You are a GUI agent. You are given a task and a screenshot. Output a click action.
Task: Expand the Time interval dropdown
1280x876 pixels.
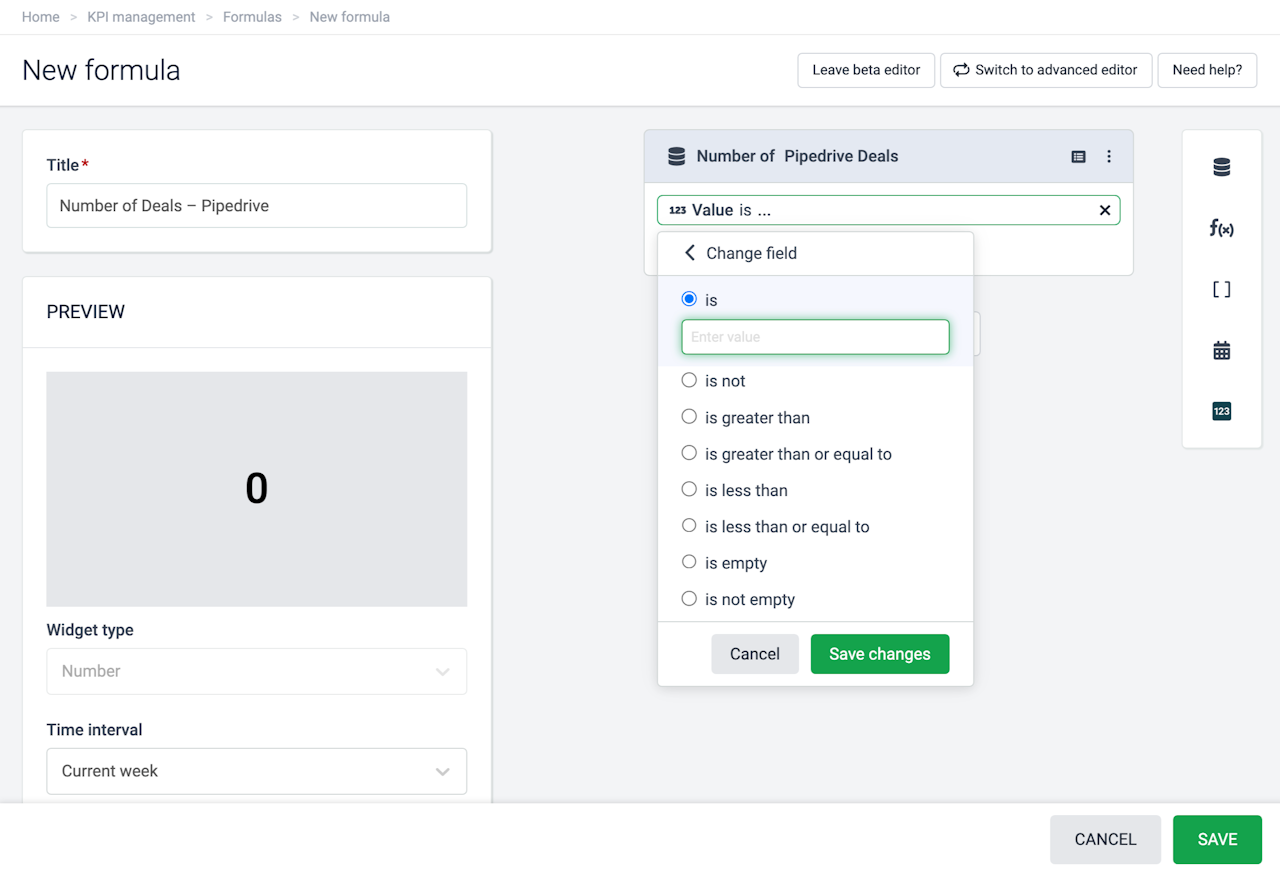tap(256, 771)
